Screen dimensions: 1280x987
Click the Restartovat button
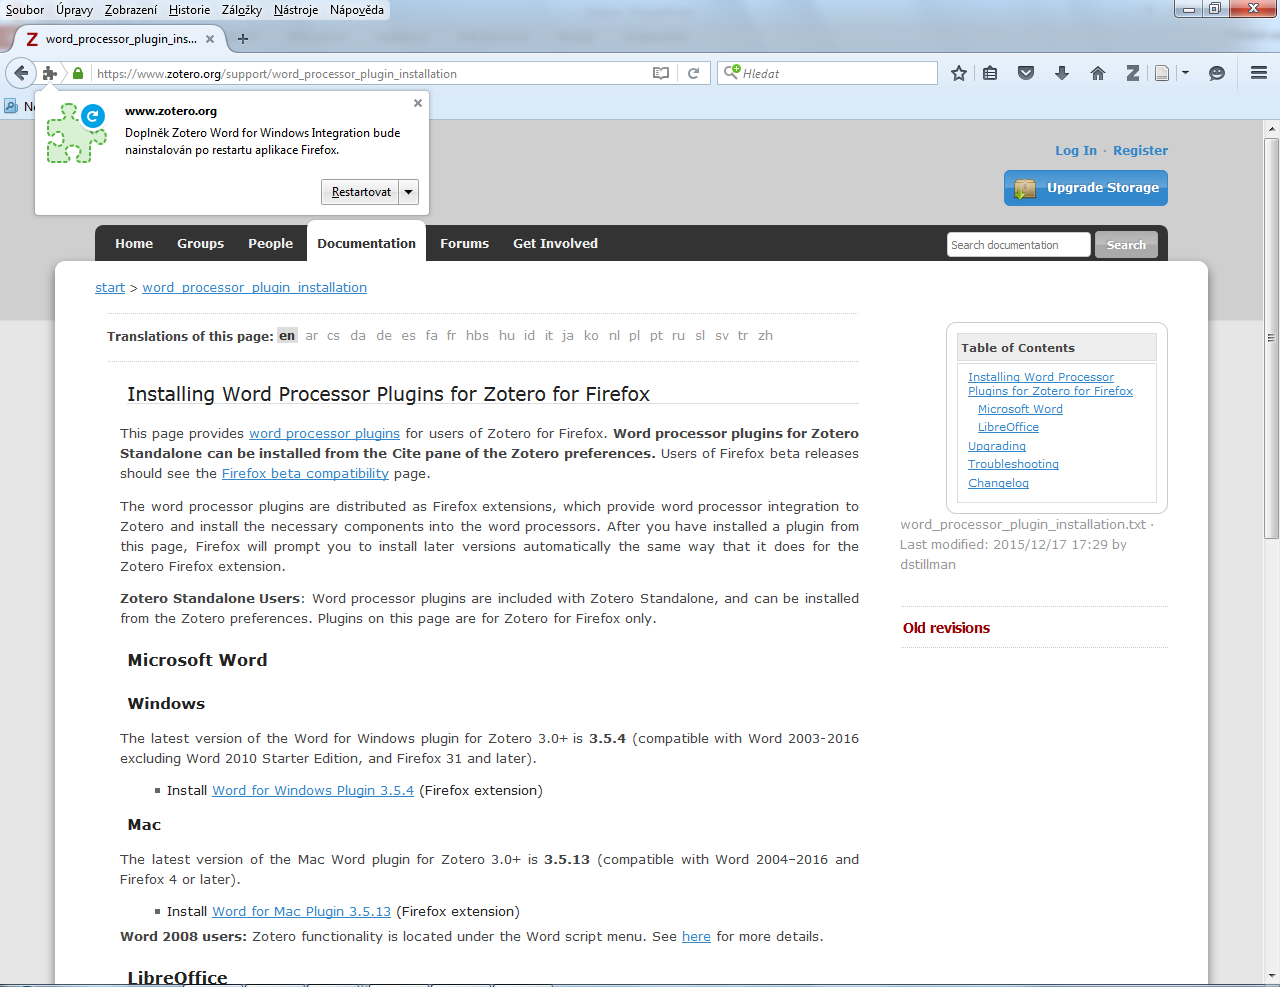click(x=361, y=192)
